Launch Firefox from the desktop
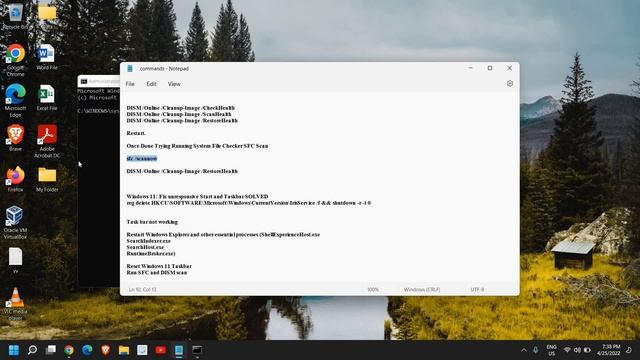Viewport: 640px width, 360px height. coord(16,179)
